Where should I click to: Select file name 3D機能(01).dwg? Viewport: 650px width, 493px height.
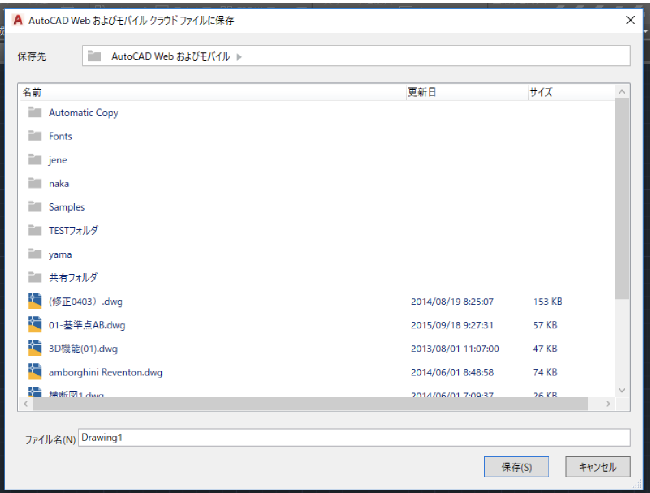tap(83, 349)
